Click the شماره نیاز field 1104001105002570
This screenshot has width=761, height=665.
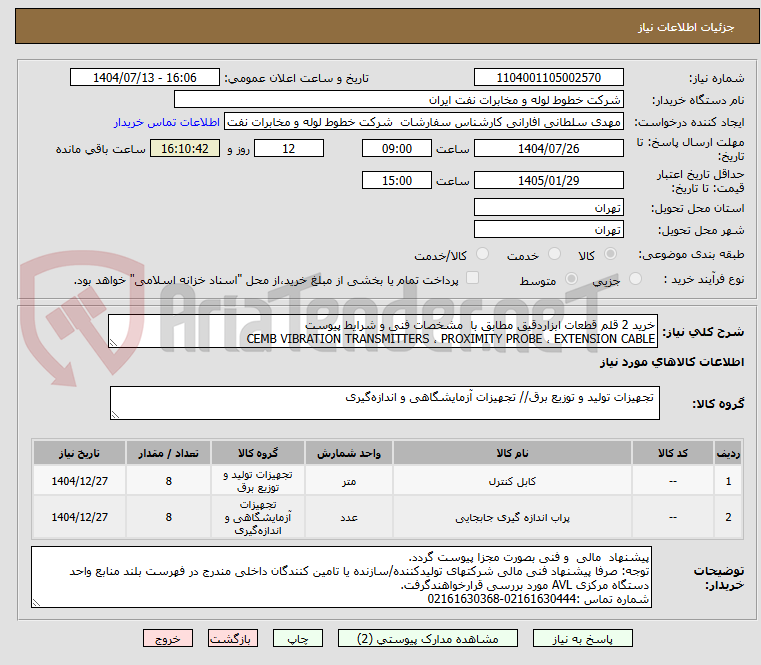point(548,77)
